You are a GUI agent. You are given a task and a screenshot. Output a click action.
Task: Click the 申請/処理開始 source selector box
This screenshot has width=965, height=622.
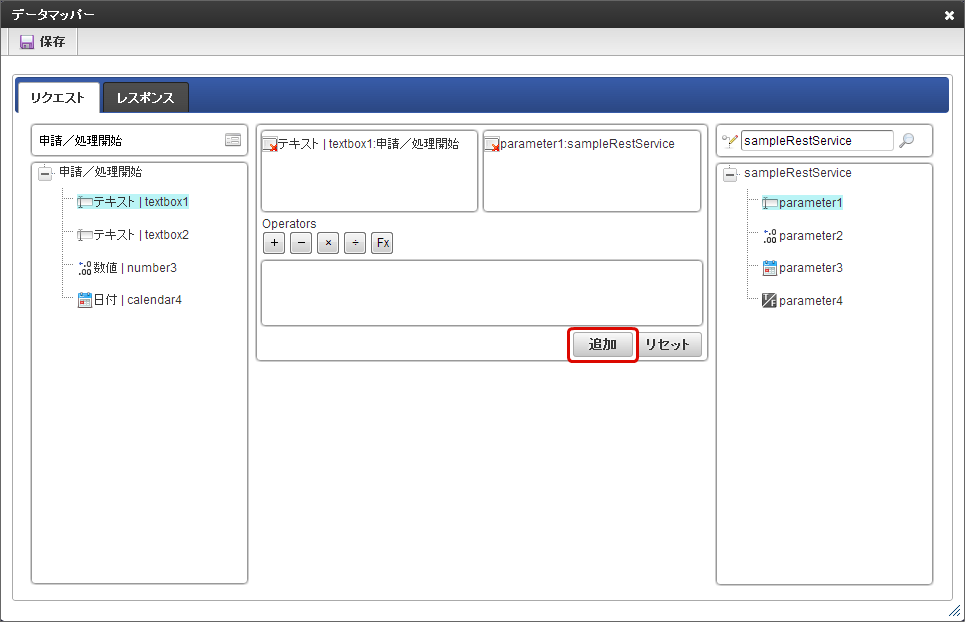pyautogui.click(x=140, y=140)
